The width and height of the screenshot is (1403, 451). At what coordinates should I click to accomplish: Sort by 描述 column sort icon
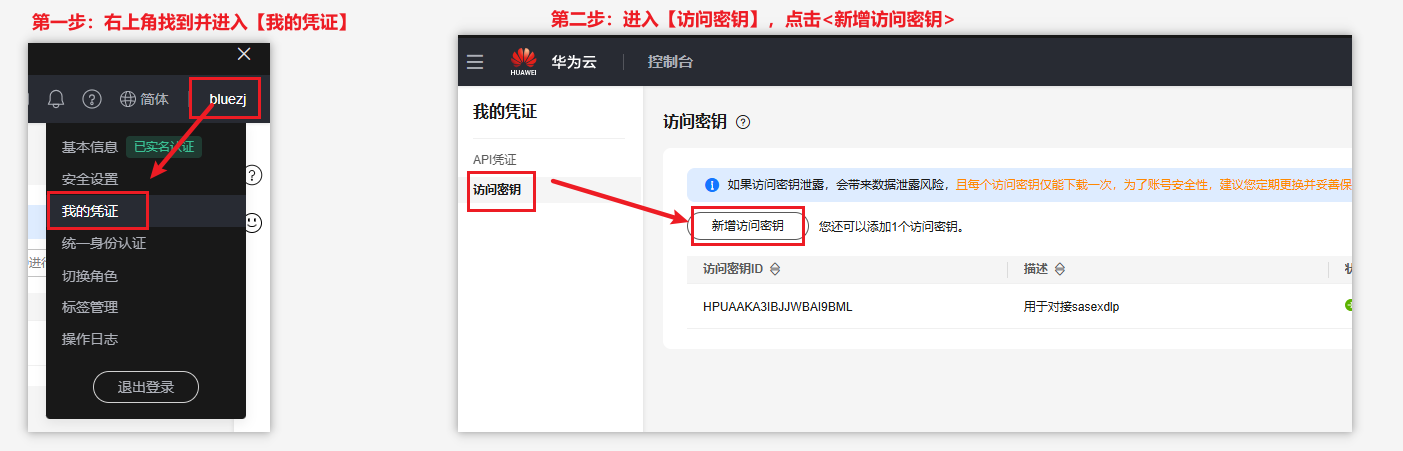point(1060,269)
